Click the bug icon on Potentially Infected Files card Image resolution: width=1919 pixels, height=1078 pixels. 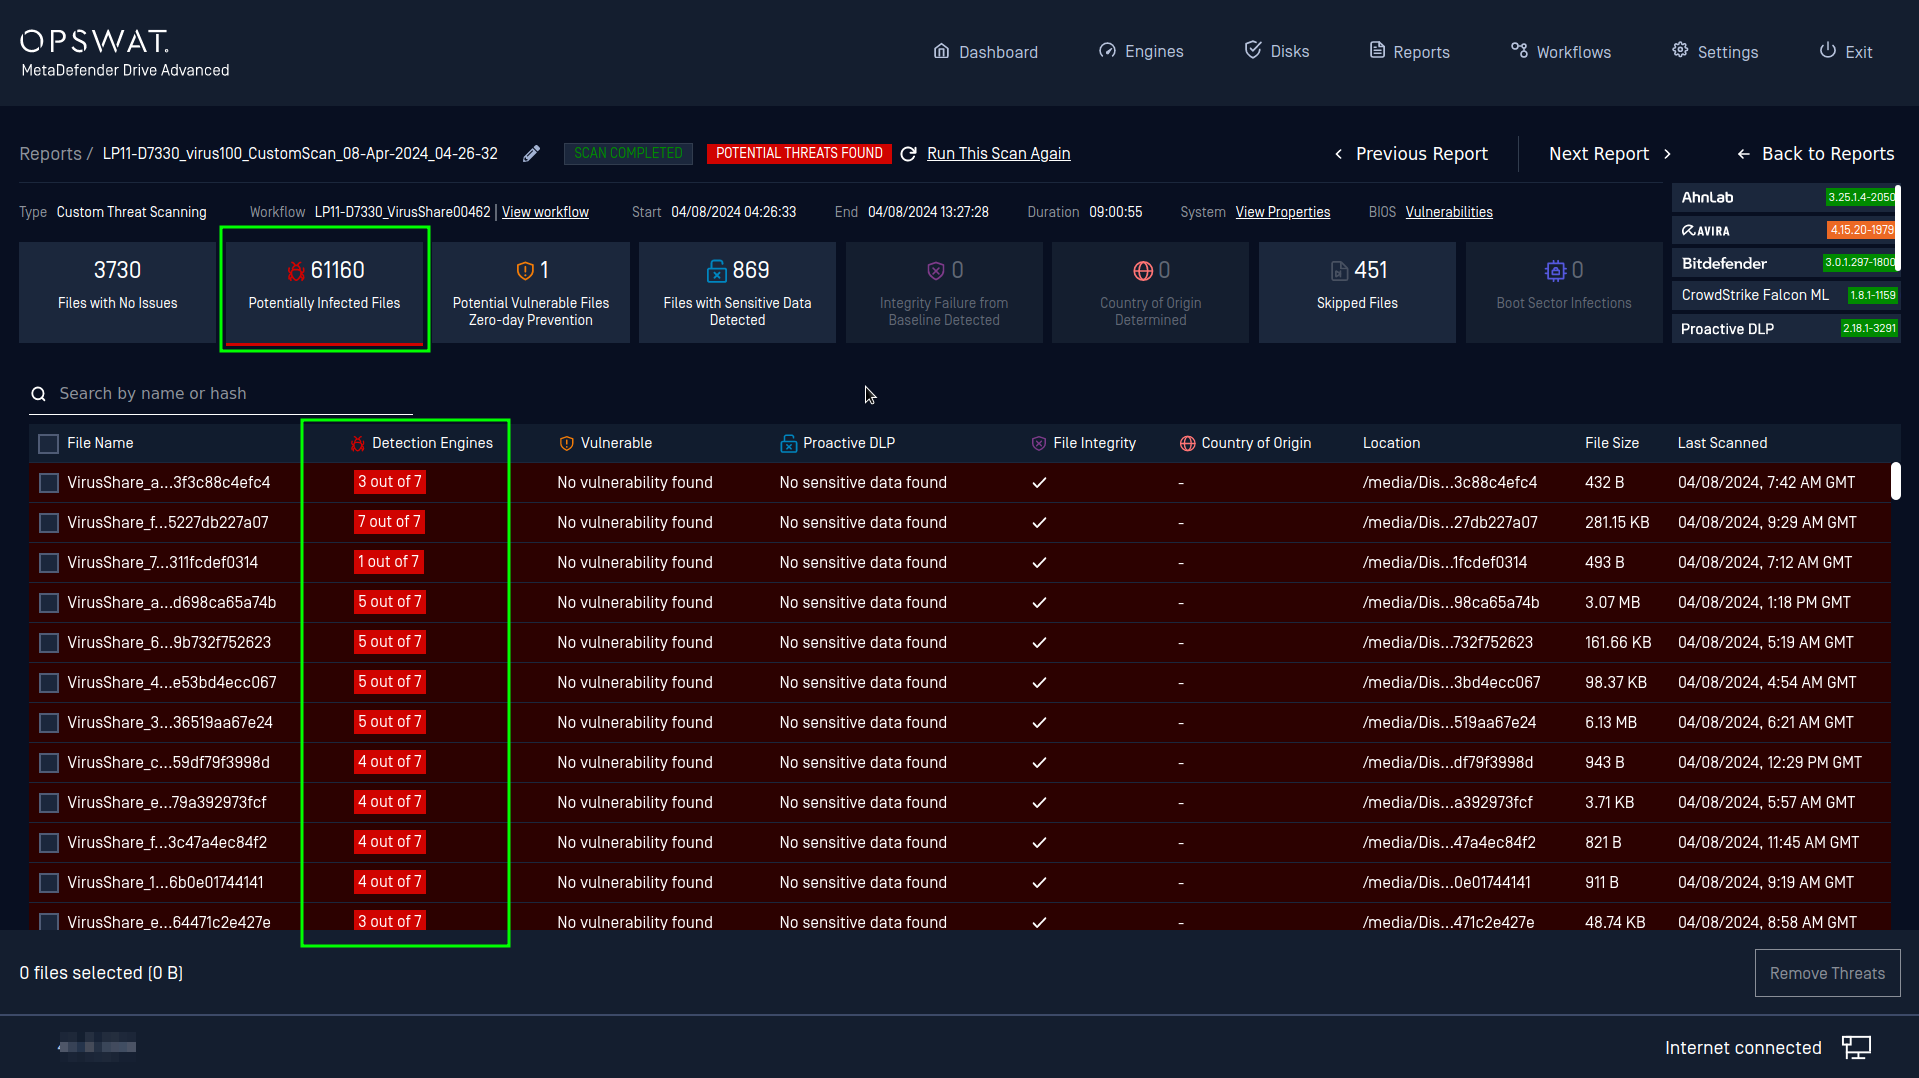(295, 271)
